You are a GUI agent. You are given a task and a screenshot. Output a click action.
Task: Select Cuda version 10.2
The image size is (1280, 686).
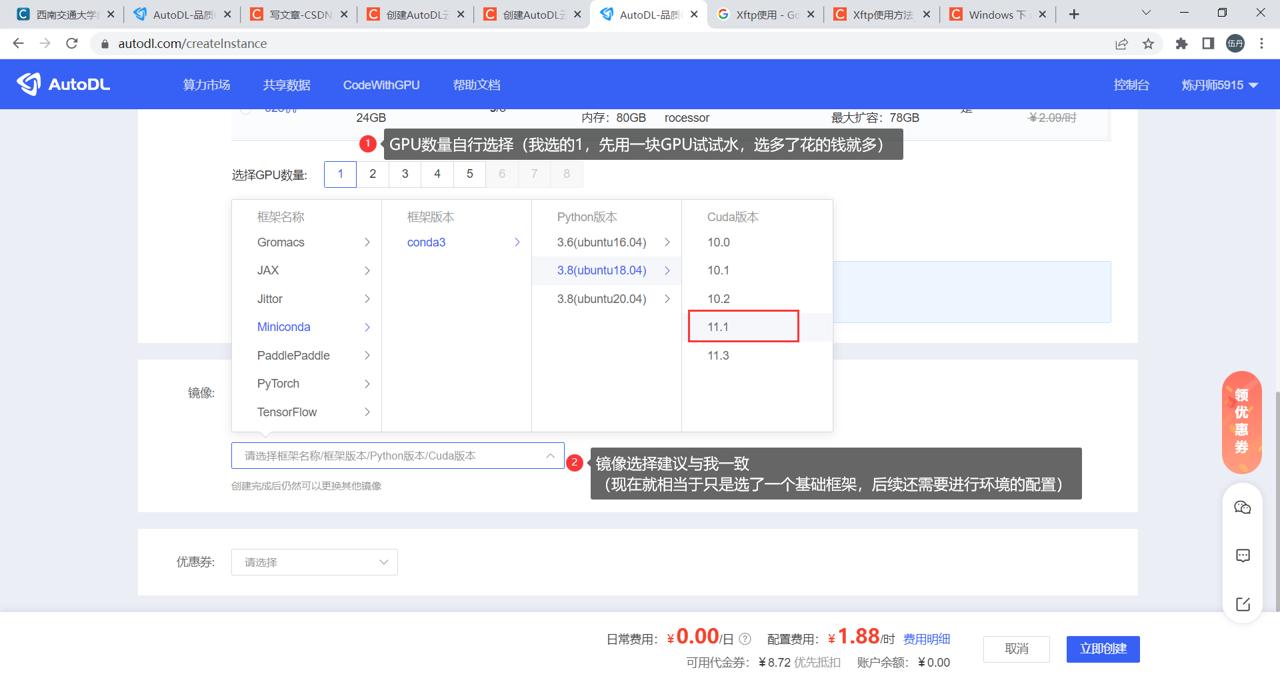click(x=757, y=299)
